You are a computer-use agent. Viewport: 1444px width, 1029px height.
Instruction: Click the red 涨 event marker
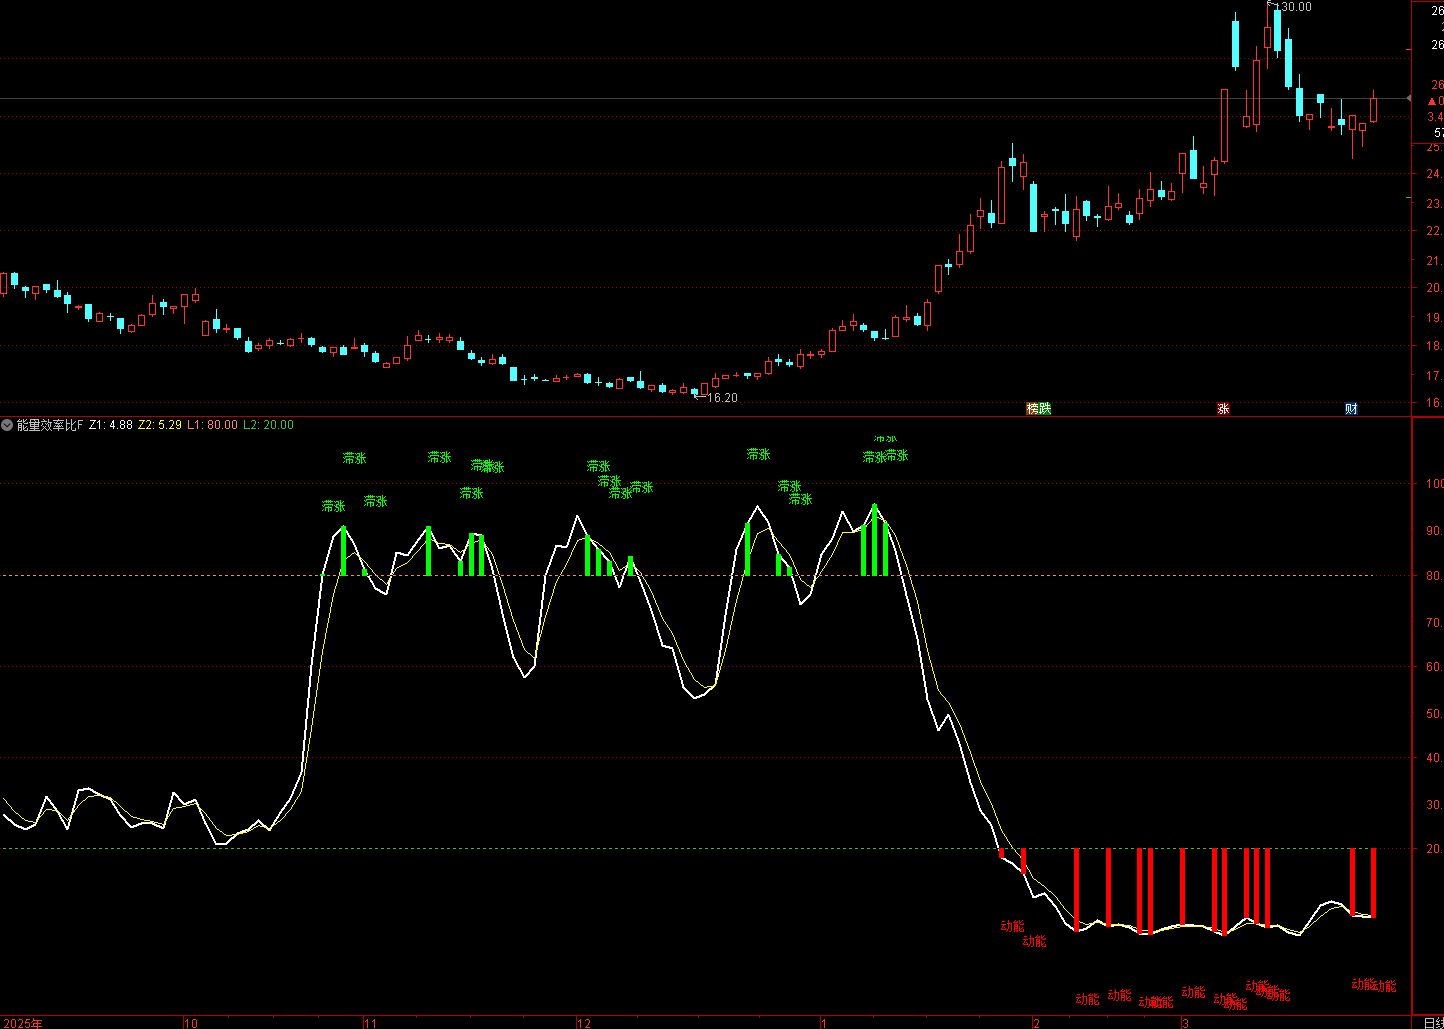pyautogui.click(x=1223, y=408)
